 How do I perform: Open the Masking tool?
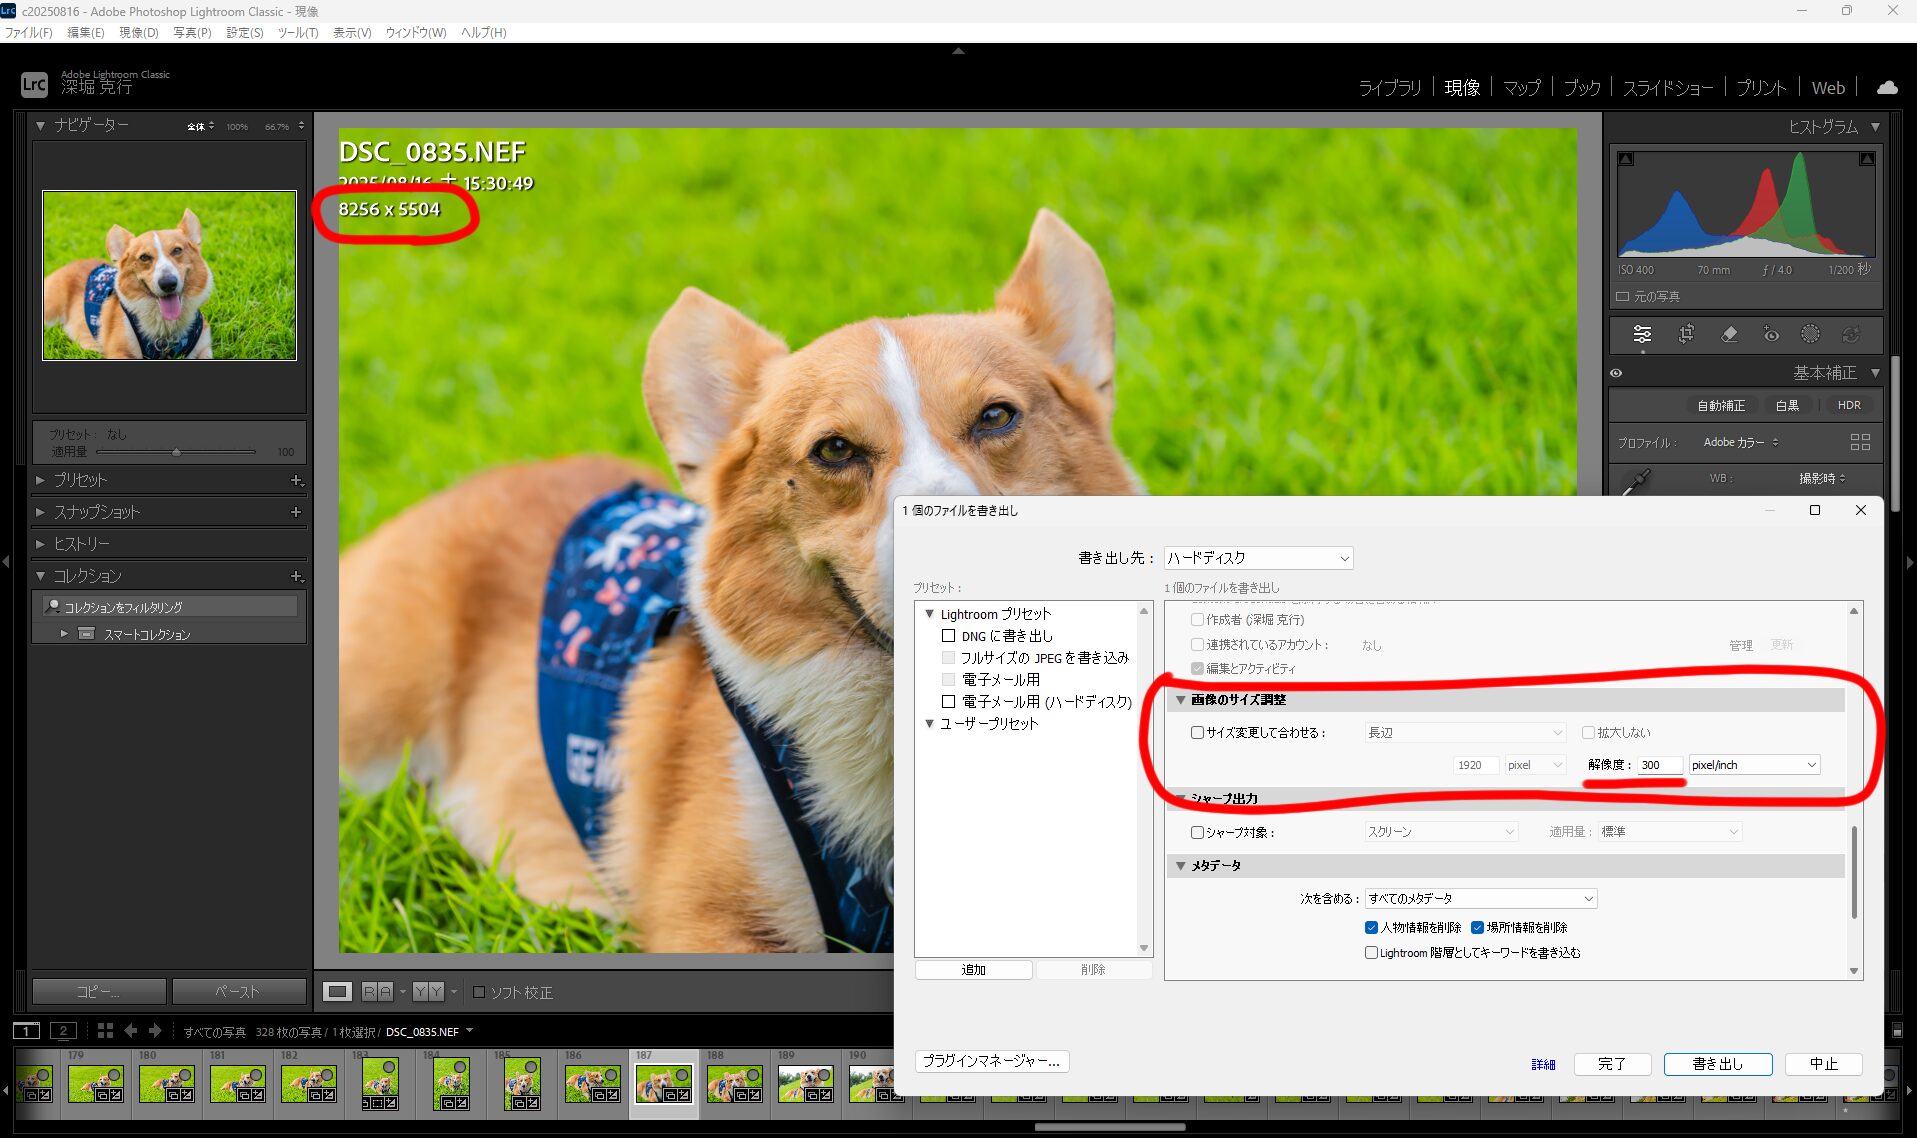1810,334
